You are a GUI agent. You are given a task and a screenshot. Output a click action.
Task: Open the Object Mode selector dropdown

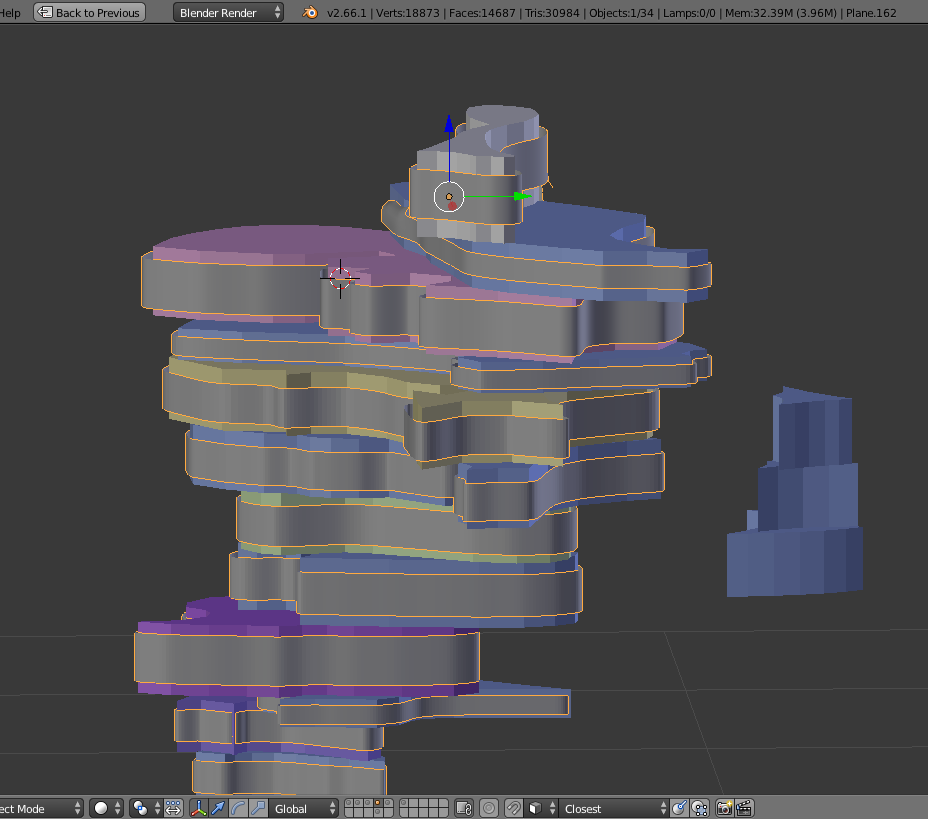tap(40, 808)
